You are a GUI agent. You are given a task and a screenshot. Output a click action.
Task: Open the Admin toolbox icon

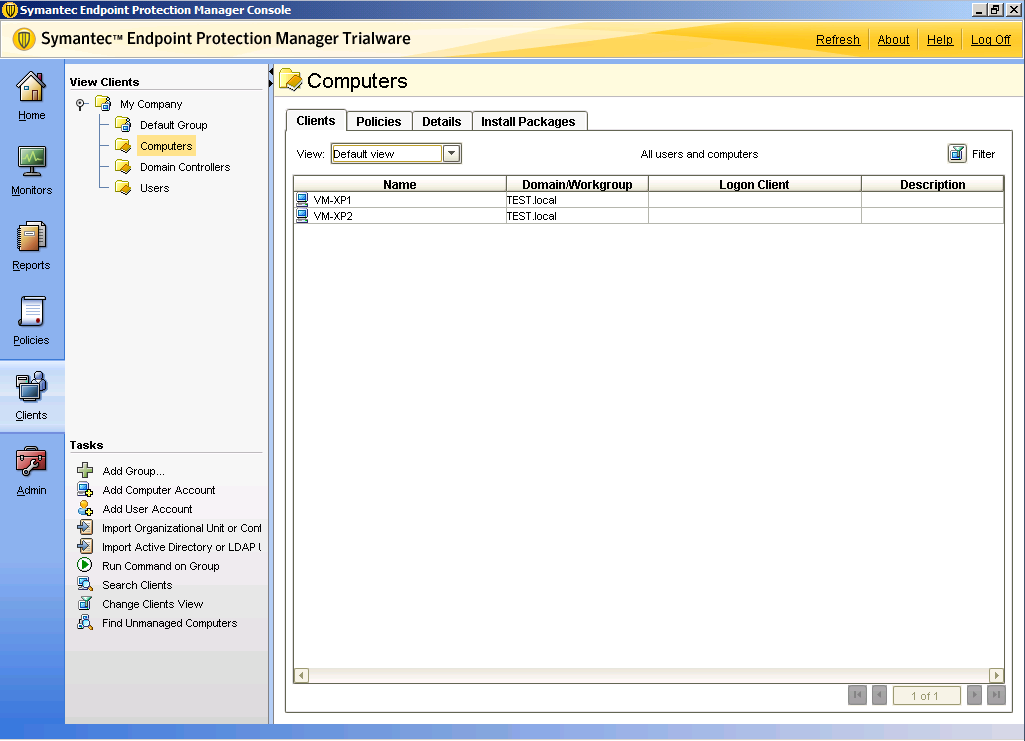(x=31, y=461)
